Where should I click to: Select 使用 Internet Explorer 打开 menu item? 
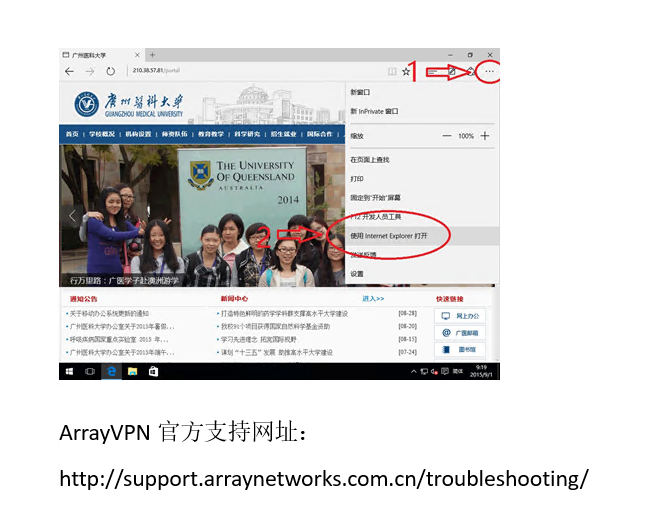pyautogui.click(x=391, y=234)
